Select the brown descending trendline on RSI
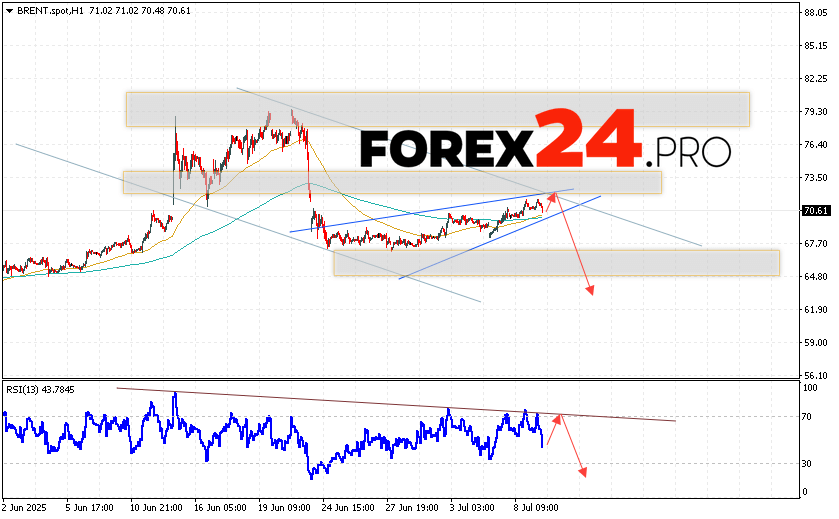Viewport: 839px width, 519px height. (400, 404)
